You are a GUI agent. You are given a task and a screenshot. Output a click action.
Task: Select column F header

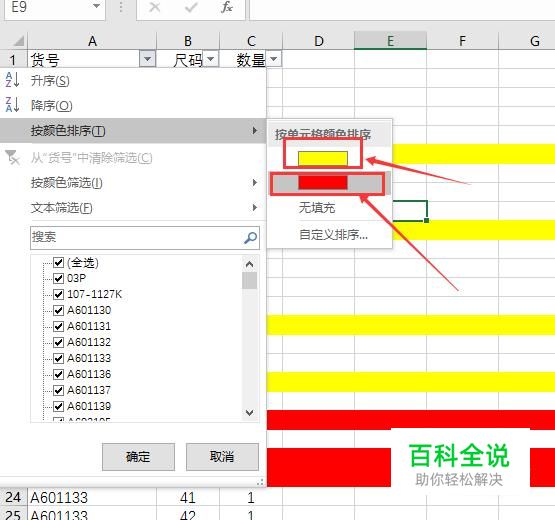tap(462, 41)
